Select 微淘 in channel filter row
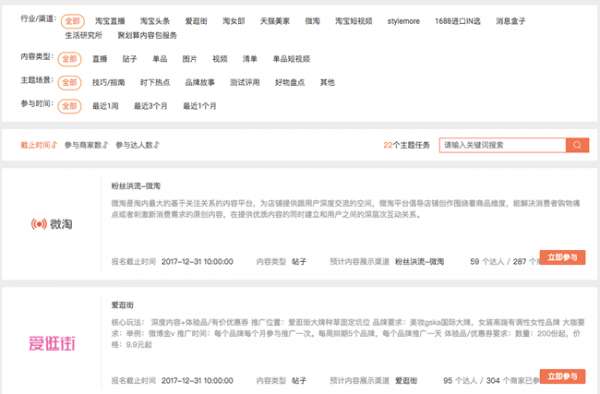Screen dimensions: 600x394 pos(312,21)
